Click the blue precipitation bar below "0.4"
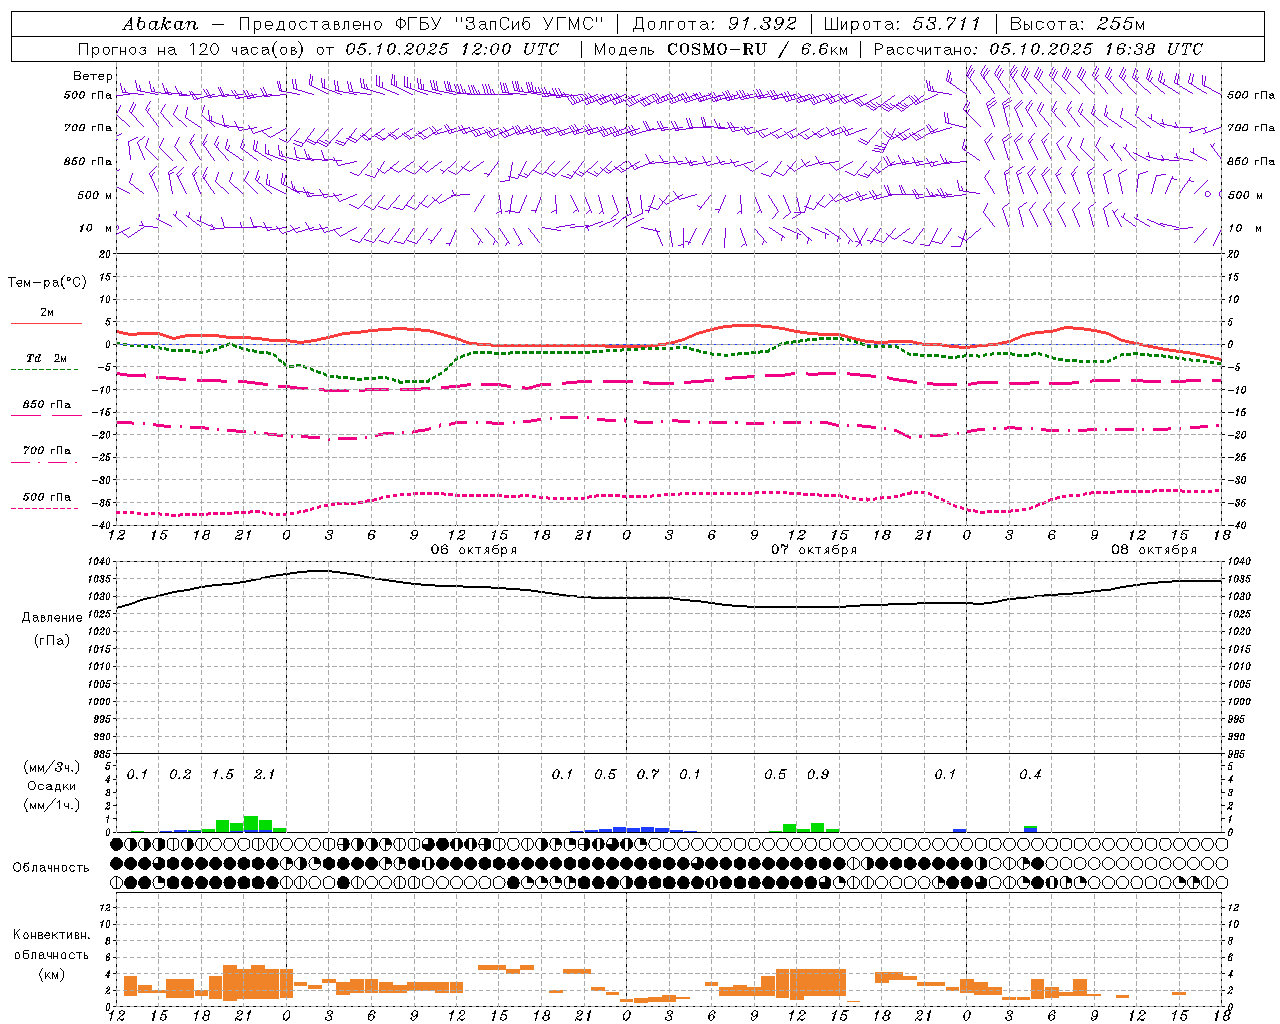 click(x=1030, y=829)
